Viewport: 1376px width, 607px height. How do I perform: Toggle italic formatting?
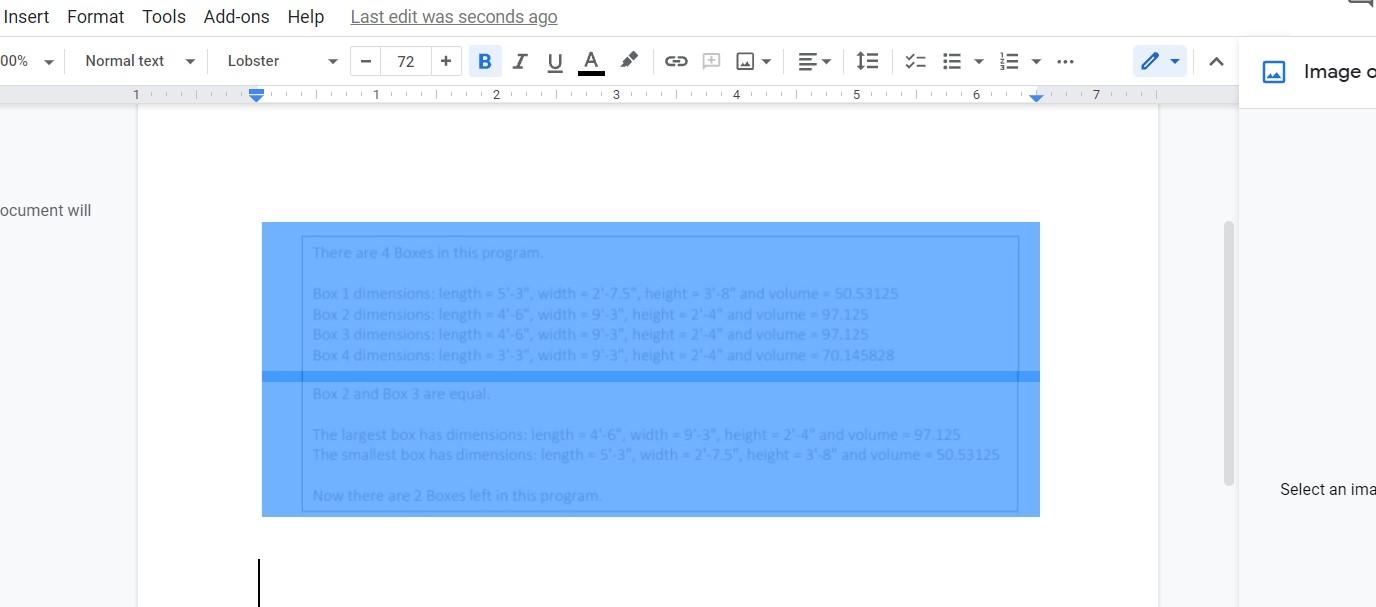[x=519, y=61]
